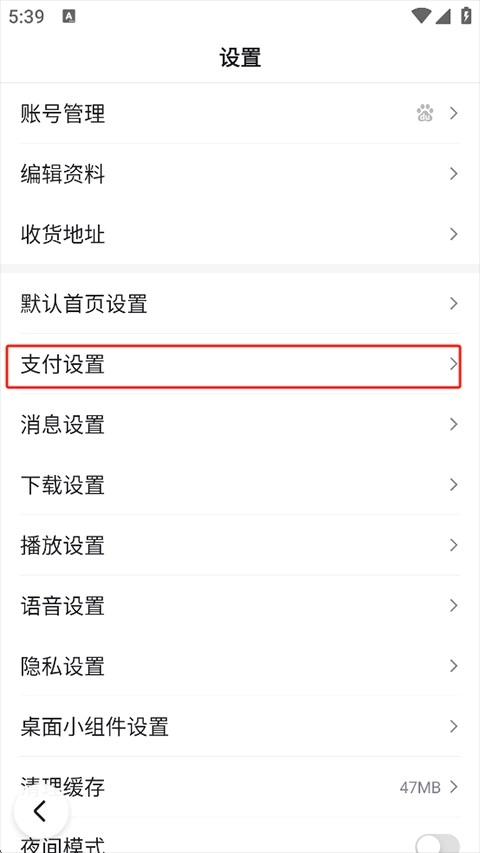The image size is (480, 853).
Task: Tap the Wi-Fi icon in the status bar
Action: 421,16
